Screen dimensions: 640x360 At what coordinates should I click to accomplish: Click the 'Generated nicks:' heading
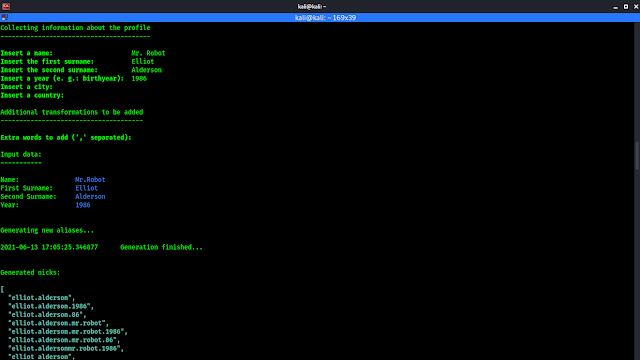pos(30,273)
